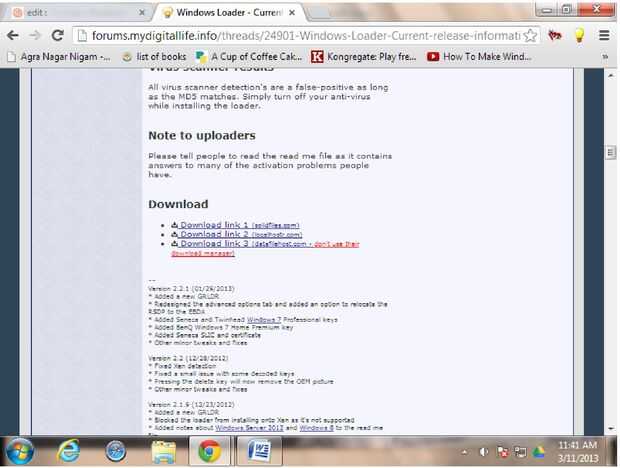
Task: Switch to the Chrome taskbar button
Action: click(210, 451)
